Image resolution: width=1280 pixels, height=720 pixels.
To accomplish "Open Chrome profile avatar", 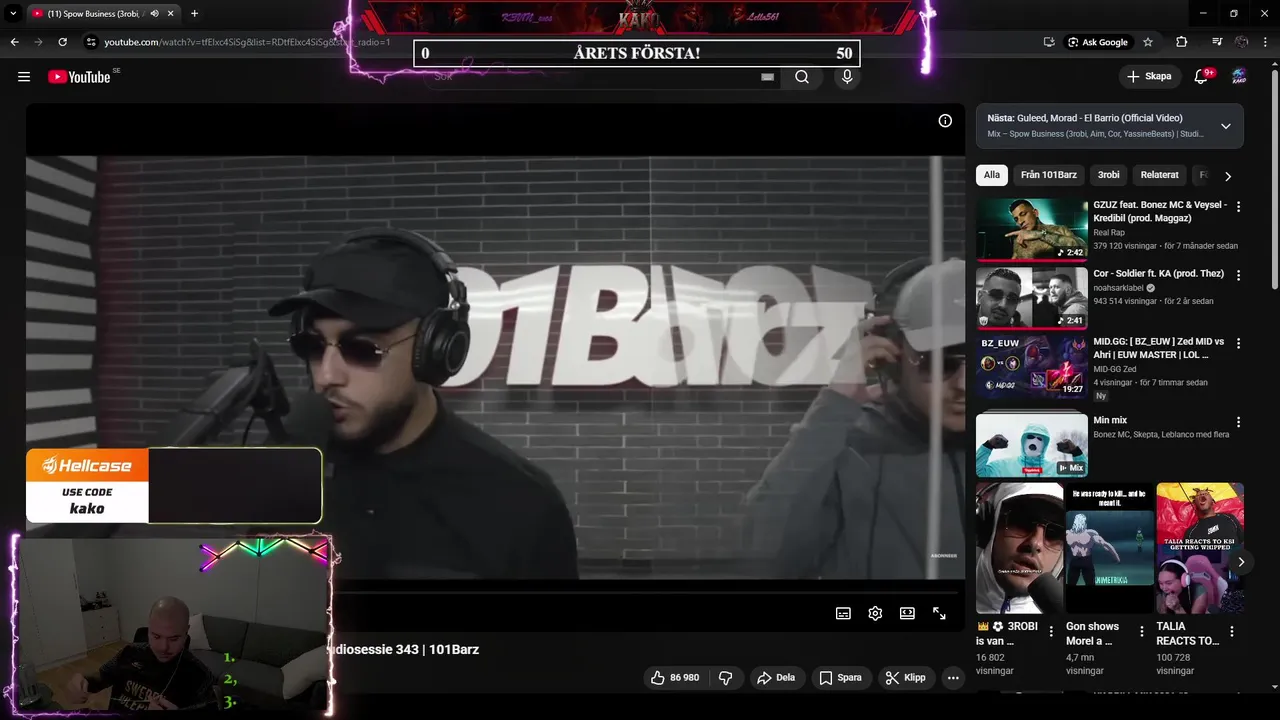I will [1242, 42].
